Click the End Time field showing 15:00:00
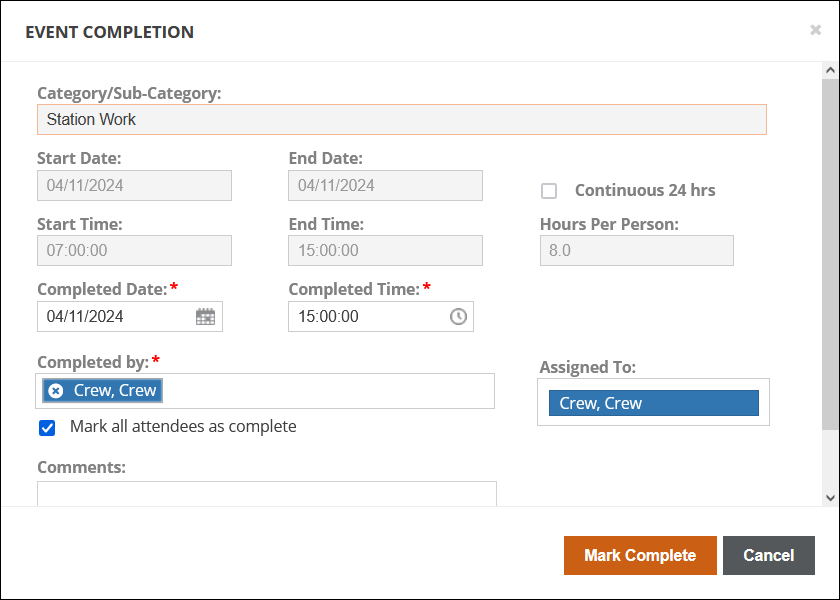This screenshot has width=840, height=600. coord(385,251)
